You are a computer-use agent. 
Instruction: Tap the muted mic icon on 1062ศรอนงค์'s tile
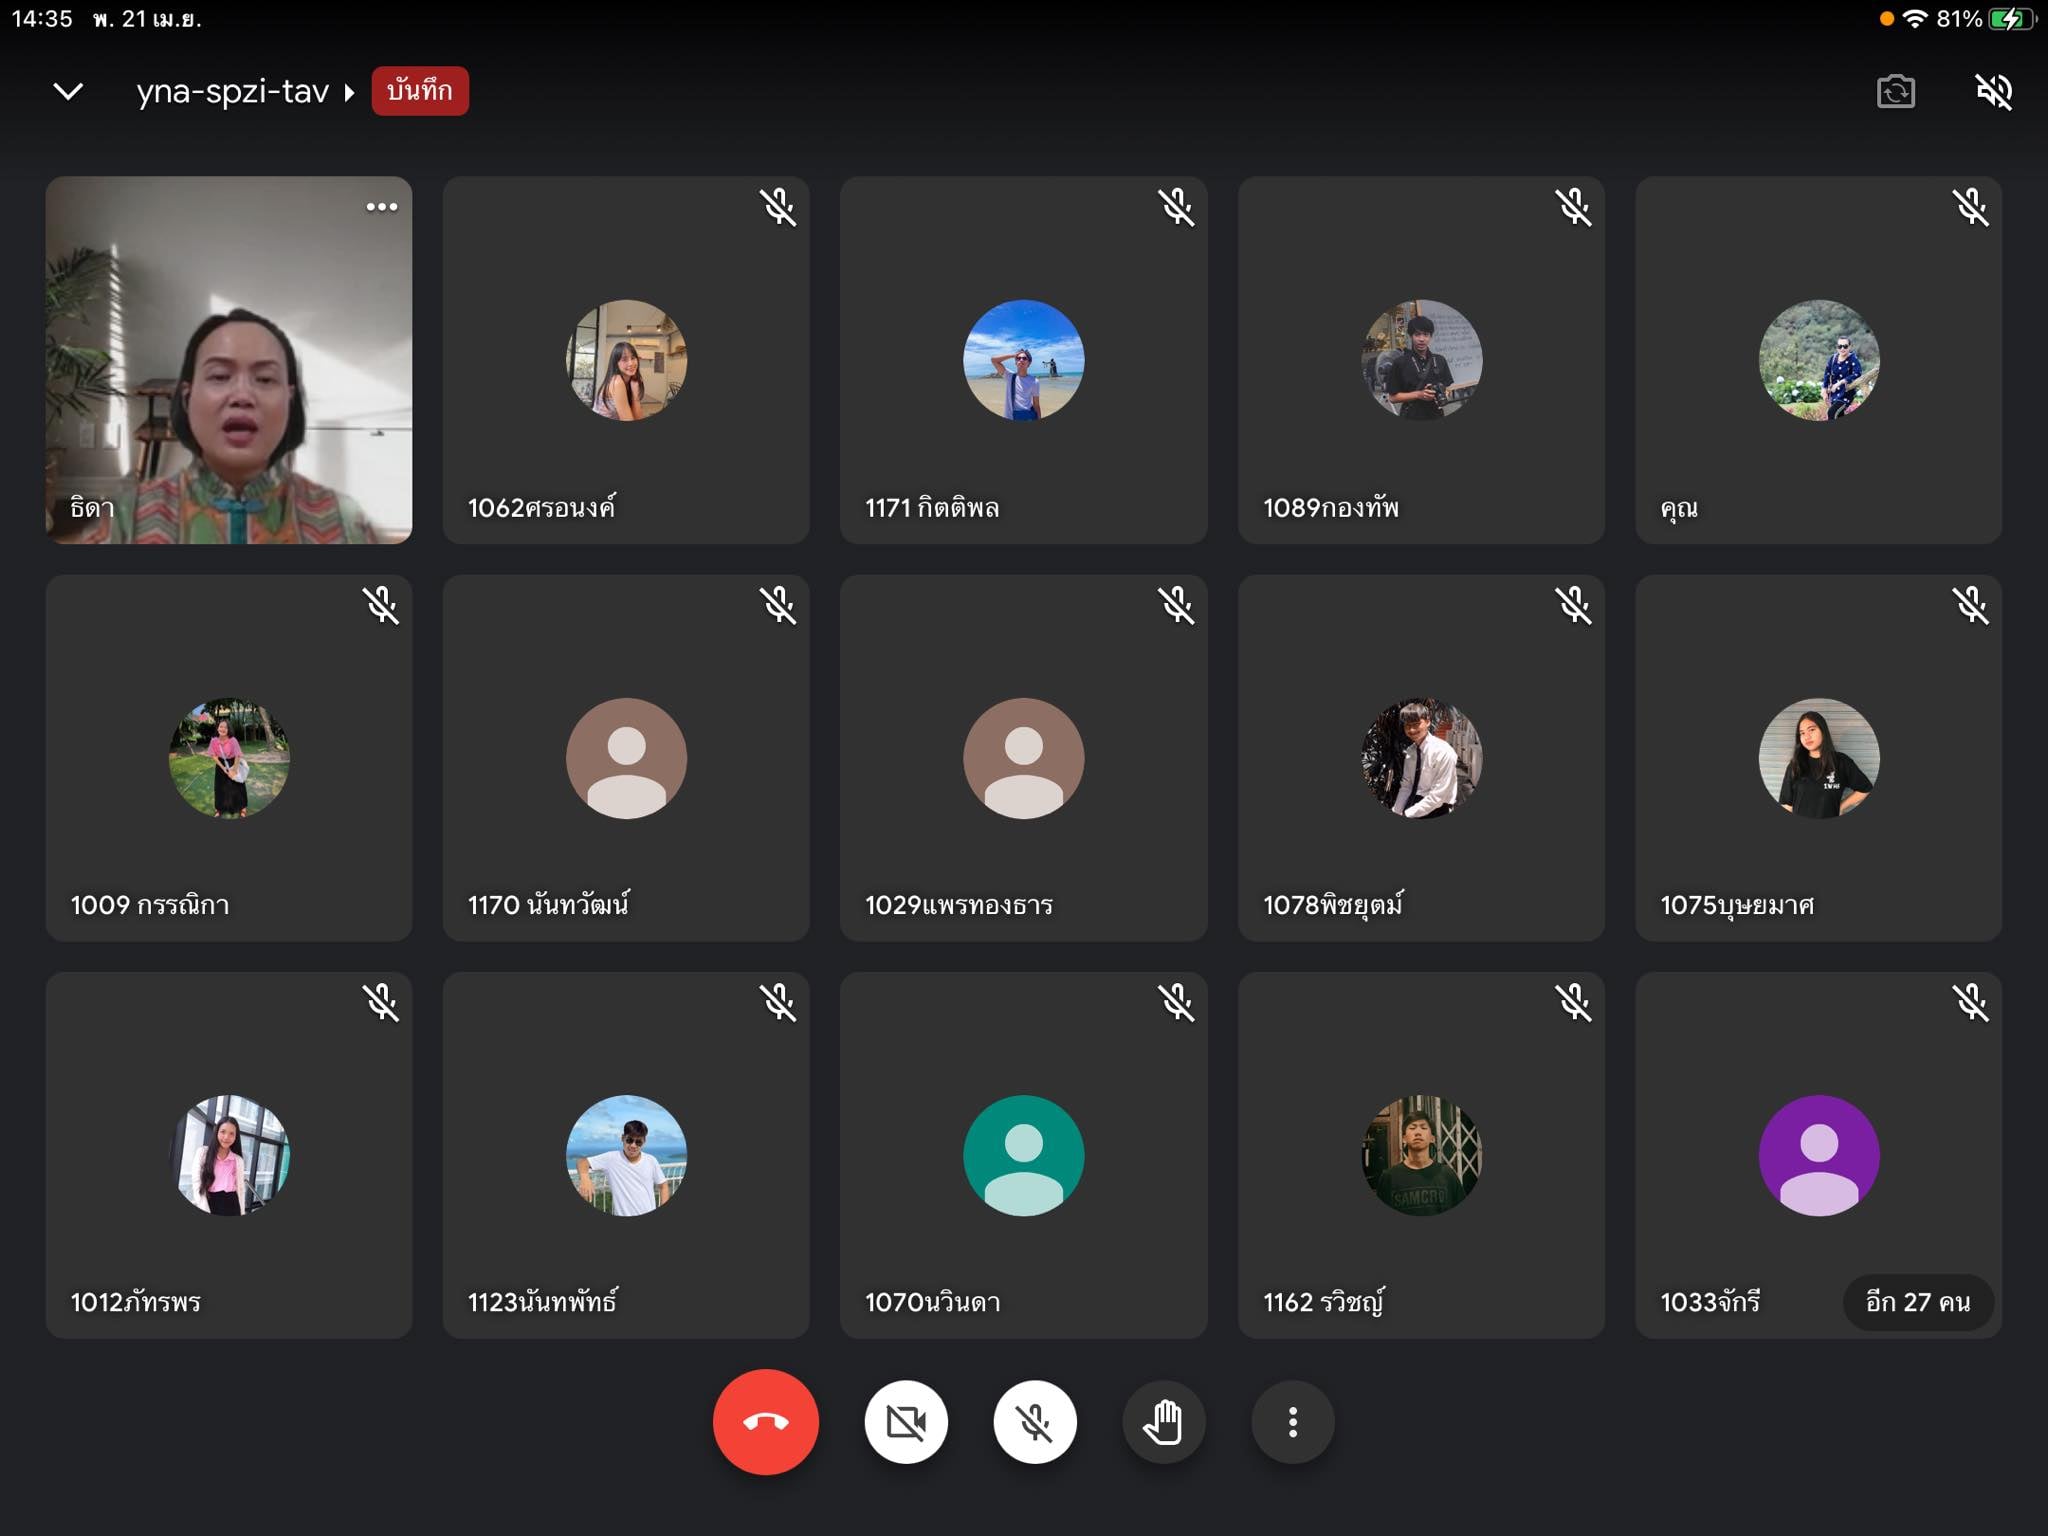coord(777,208)
